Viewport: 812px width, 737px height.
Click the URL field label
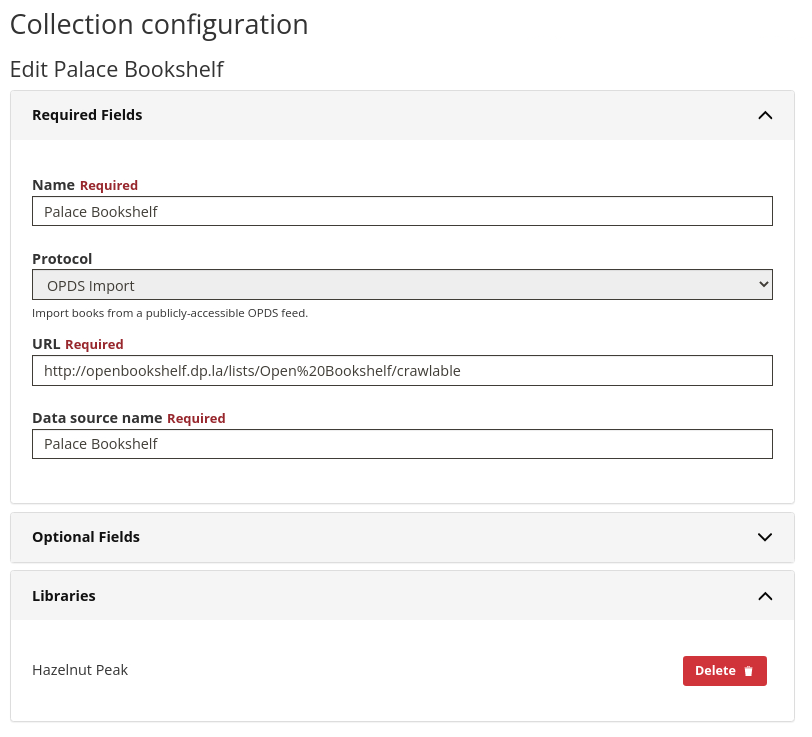46,344
